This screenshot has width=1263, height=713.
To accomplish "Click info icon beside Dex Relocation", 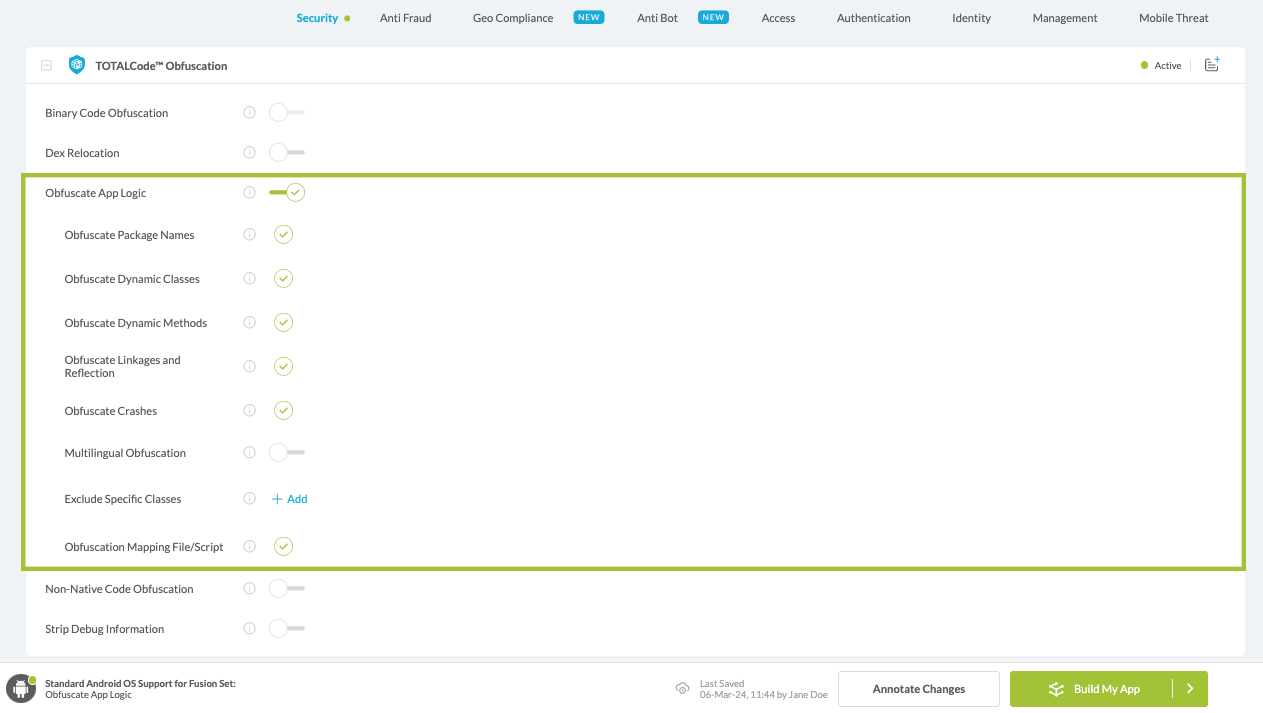I will [x=250, y=153].
